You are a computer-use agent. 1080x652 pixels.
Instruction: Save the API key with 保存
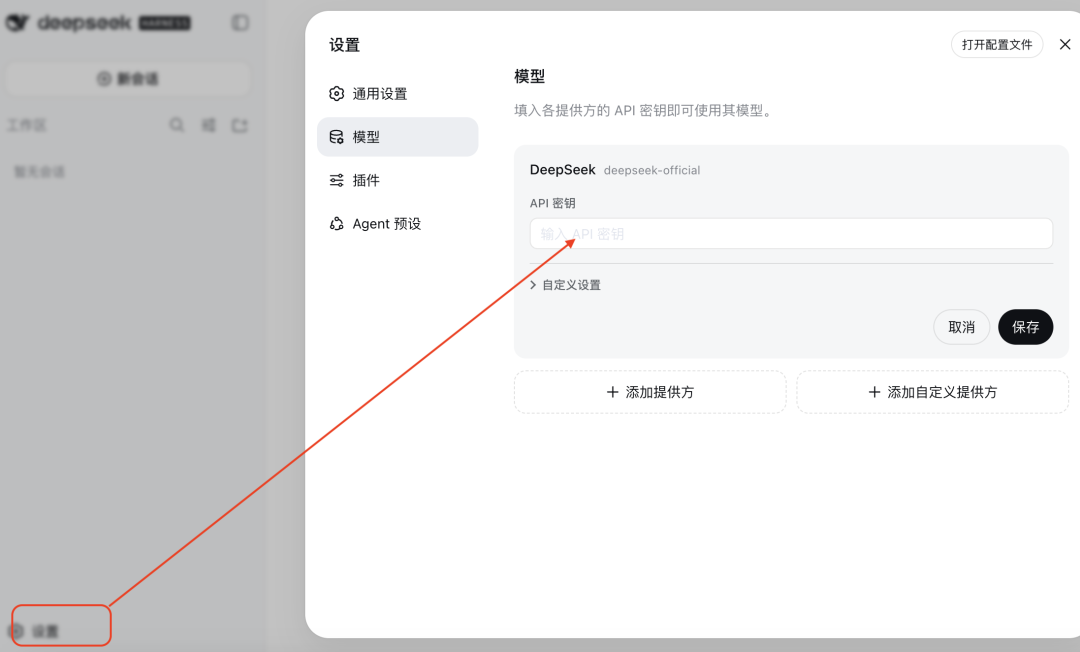pos(1025,327)
